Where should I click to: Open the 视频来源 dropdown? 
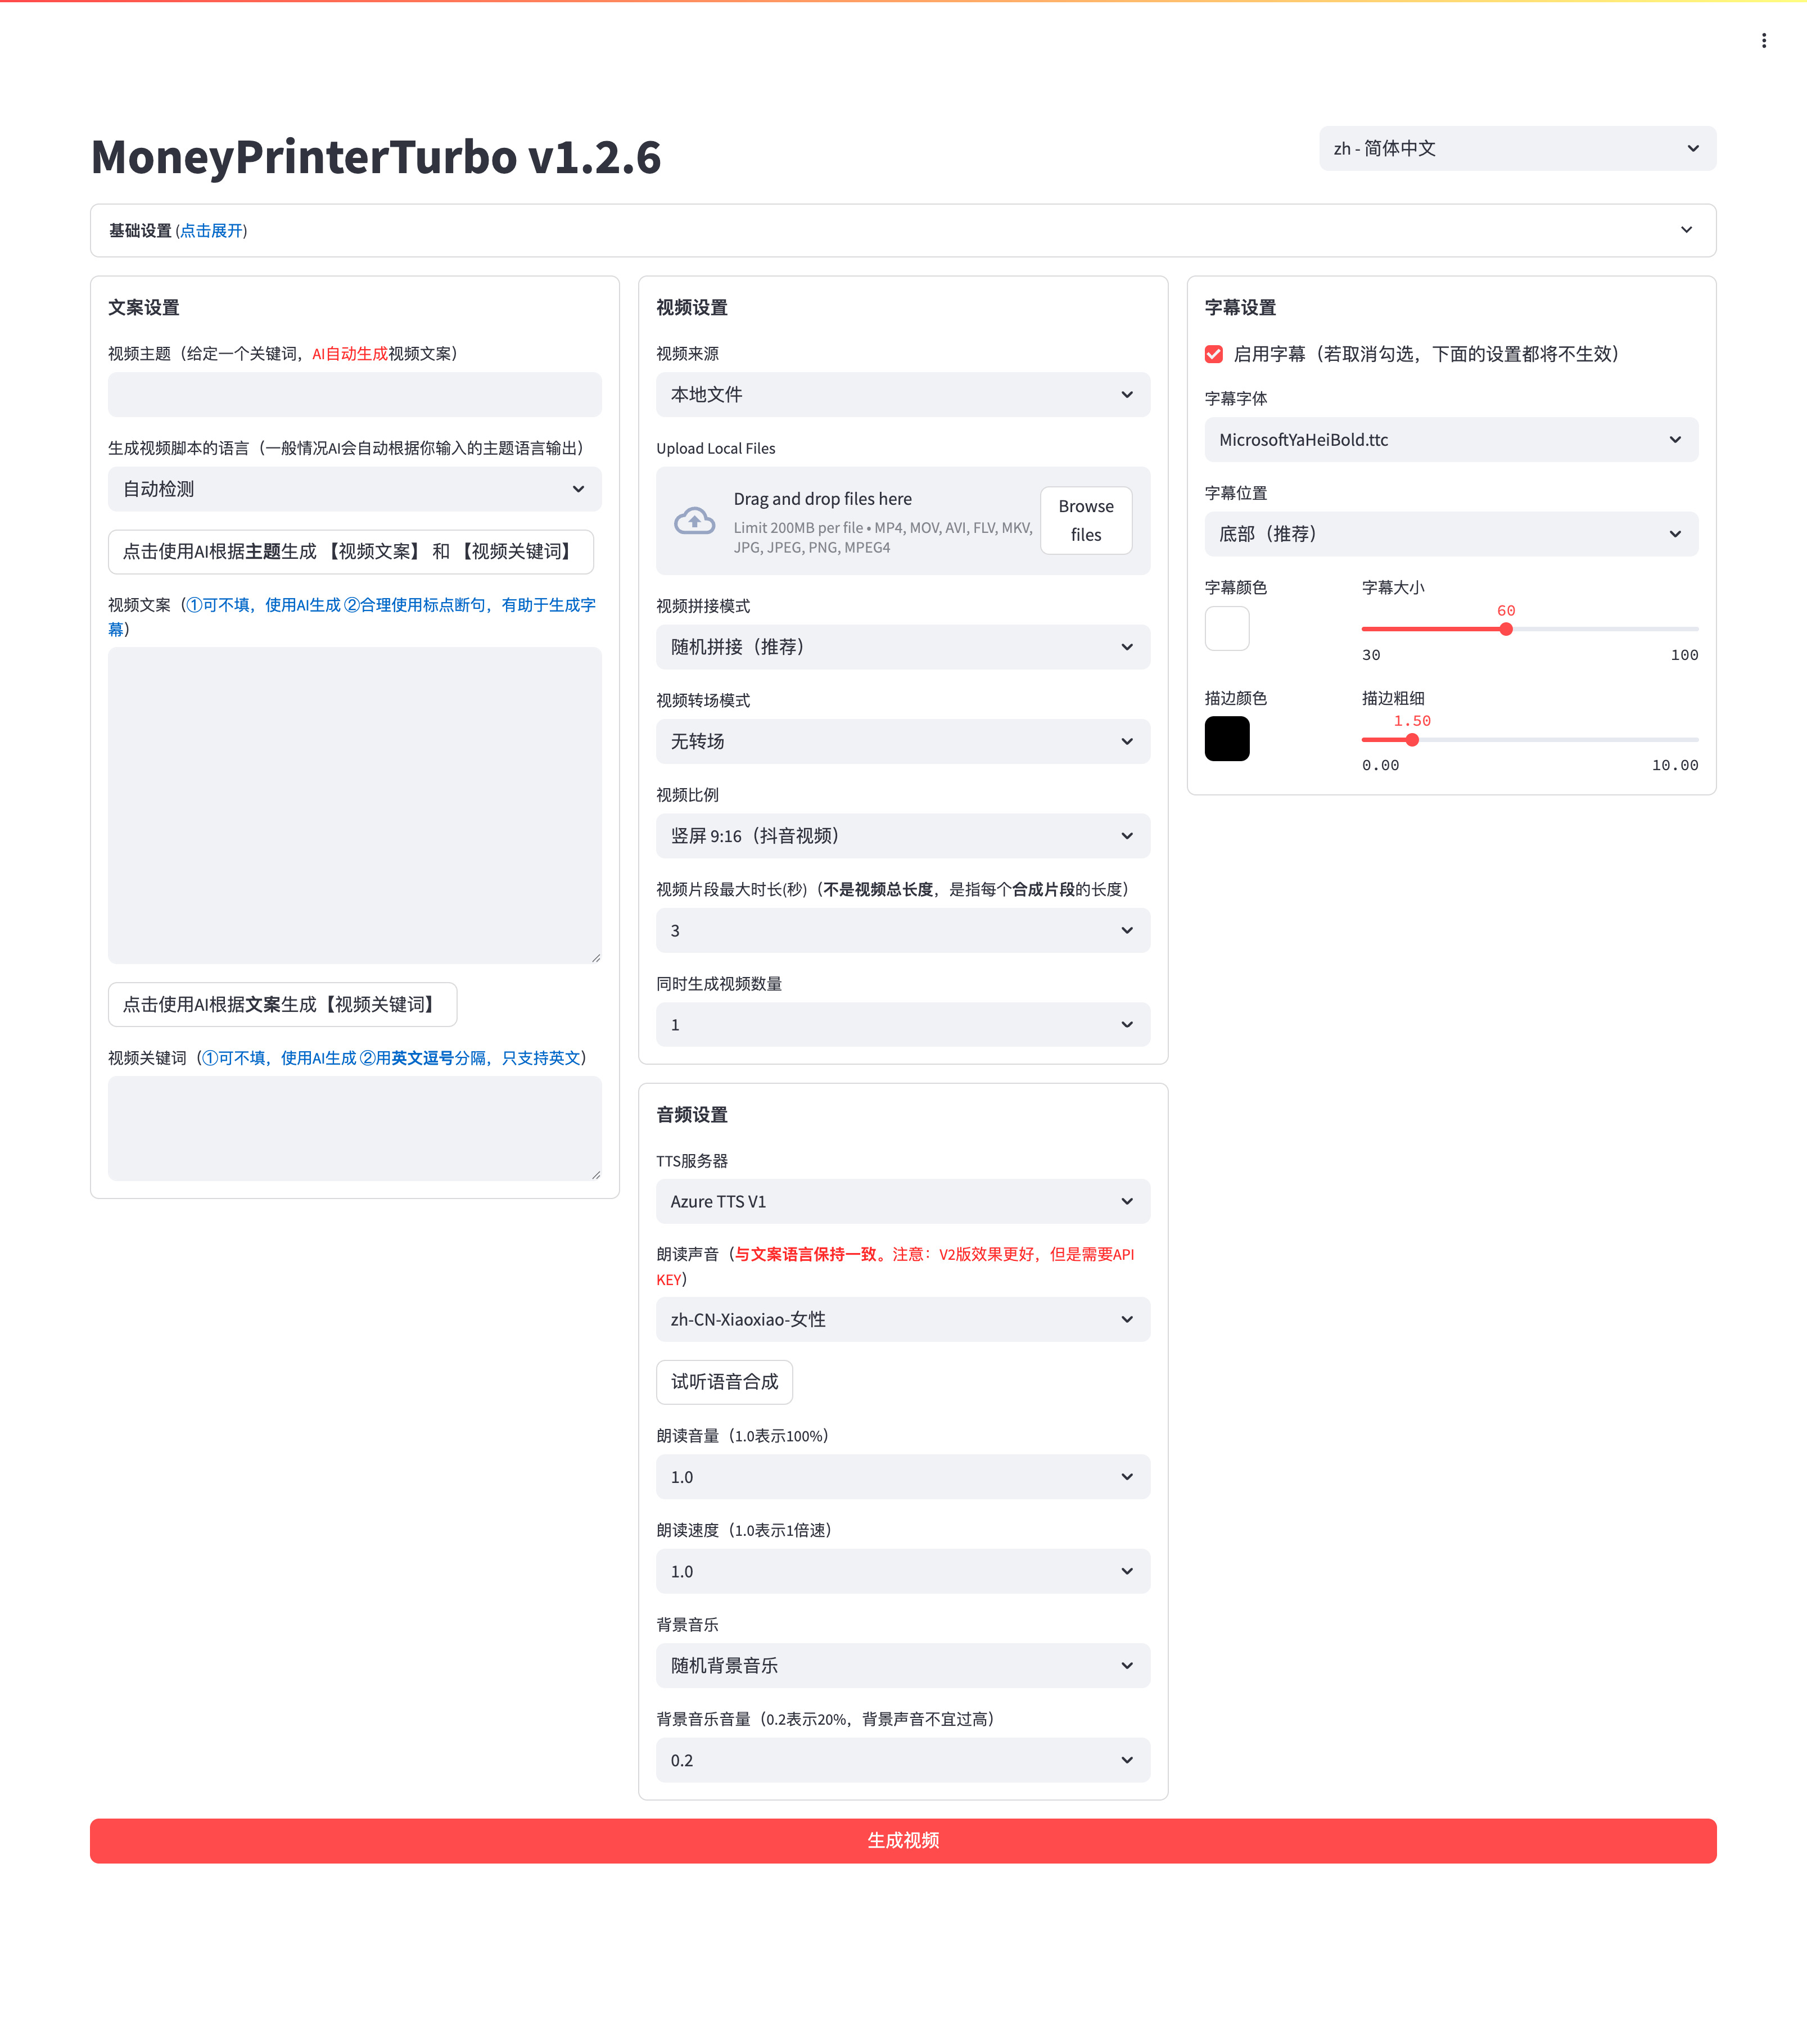[901, 394]
